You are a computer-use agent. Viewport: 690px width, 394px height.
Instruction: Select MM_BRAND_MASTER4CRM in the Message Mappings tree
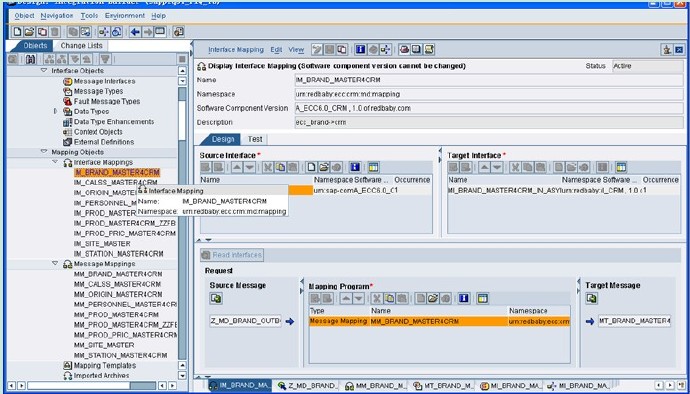point(118,274)
